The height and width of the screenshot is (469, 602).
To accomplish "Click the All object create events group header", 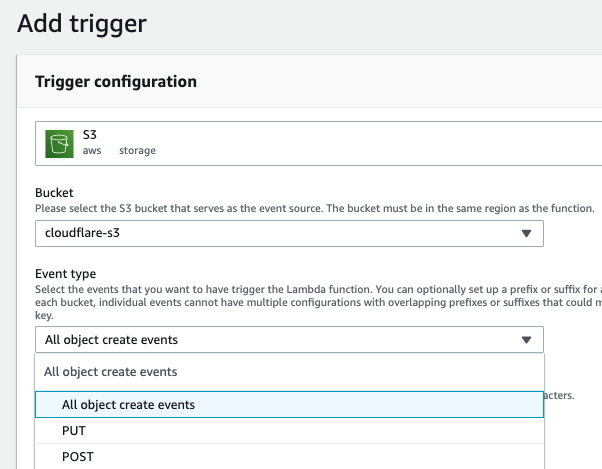I will (110, 371).
